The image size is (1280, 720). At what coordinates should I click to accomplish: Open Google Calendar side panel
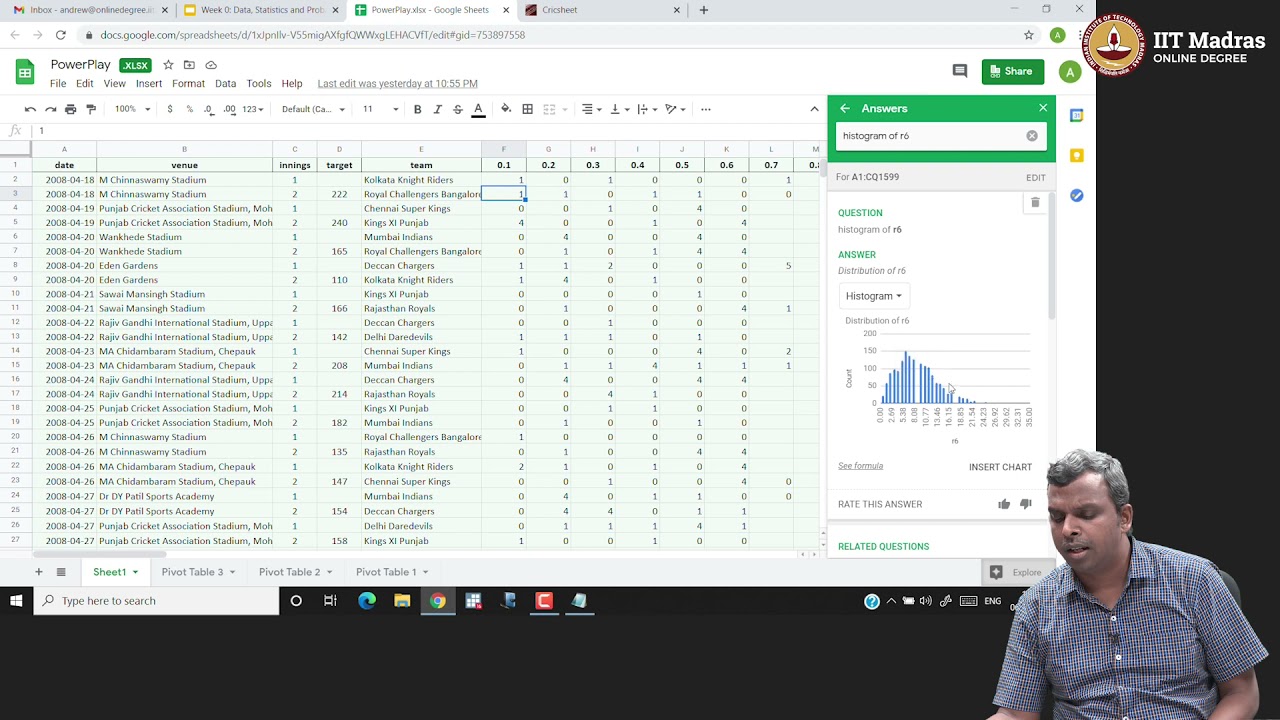click(1077, 116)
